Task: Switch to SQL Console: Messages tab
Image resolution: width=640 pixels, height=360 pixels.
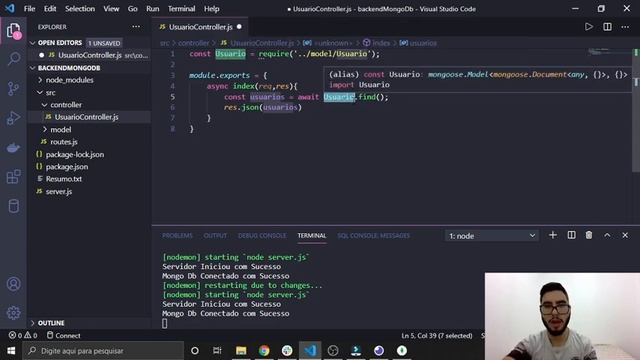Action: 373,236
